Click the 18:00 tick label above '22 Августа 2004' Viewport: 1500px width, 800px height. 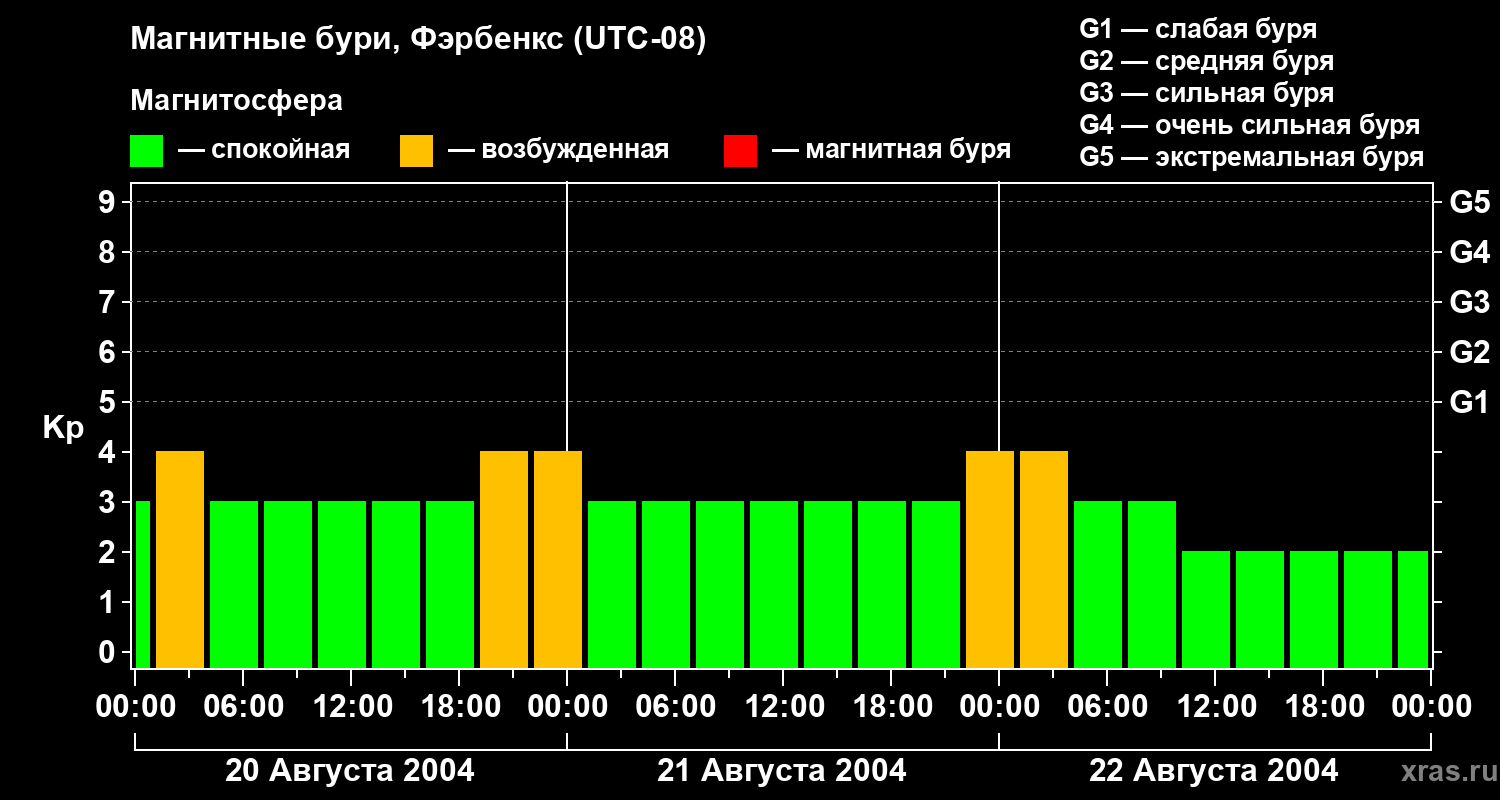(1323, 707)
